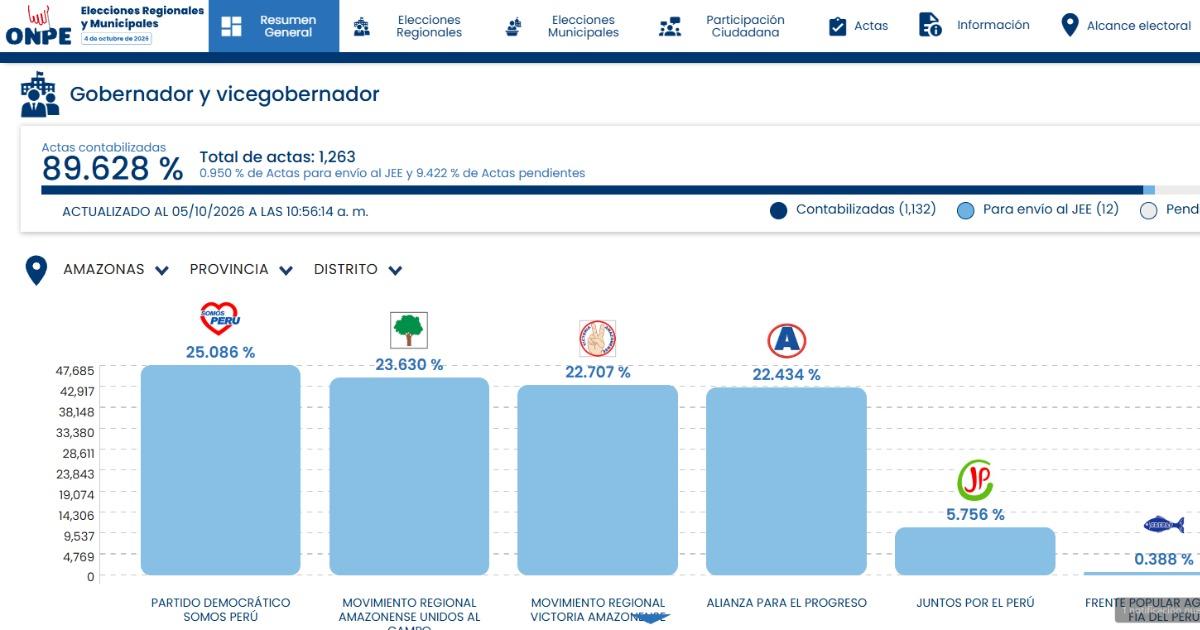
Task: Click the Actas checklist icon
Action: pos(837,26)
